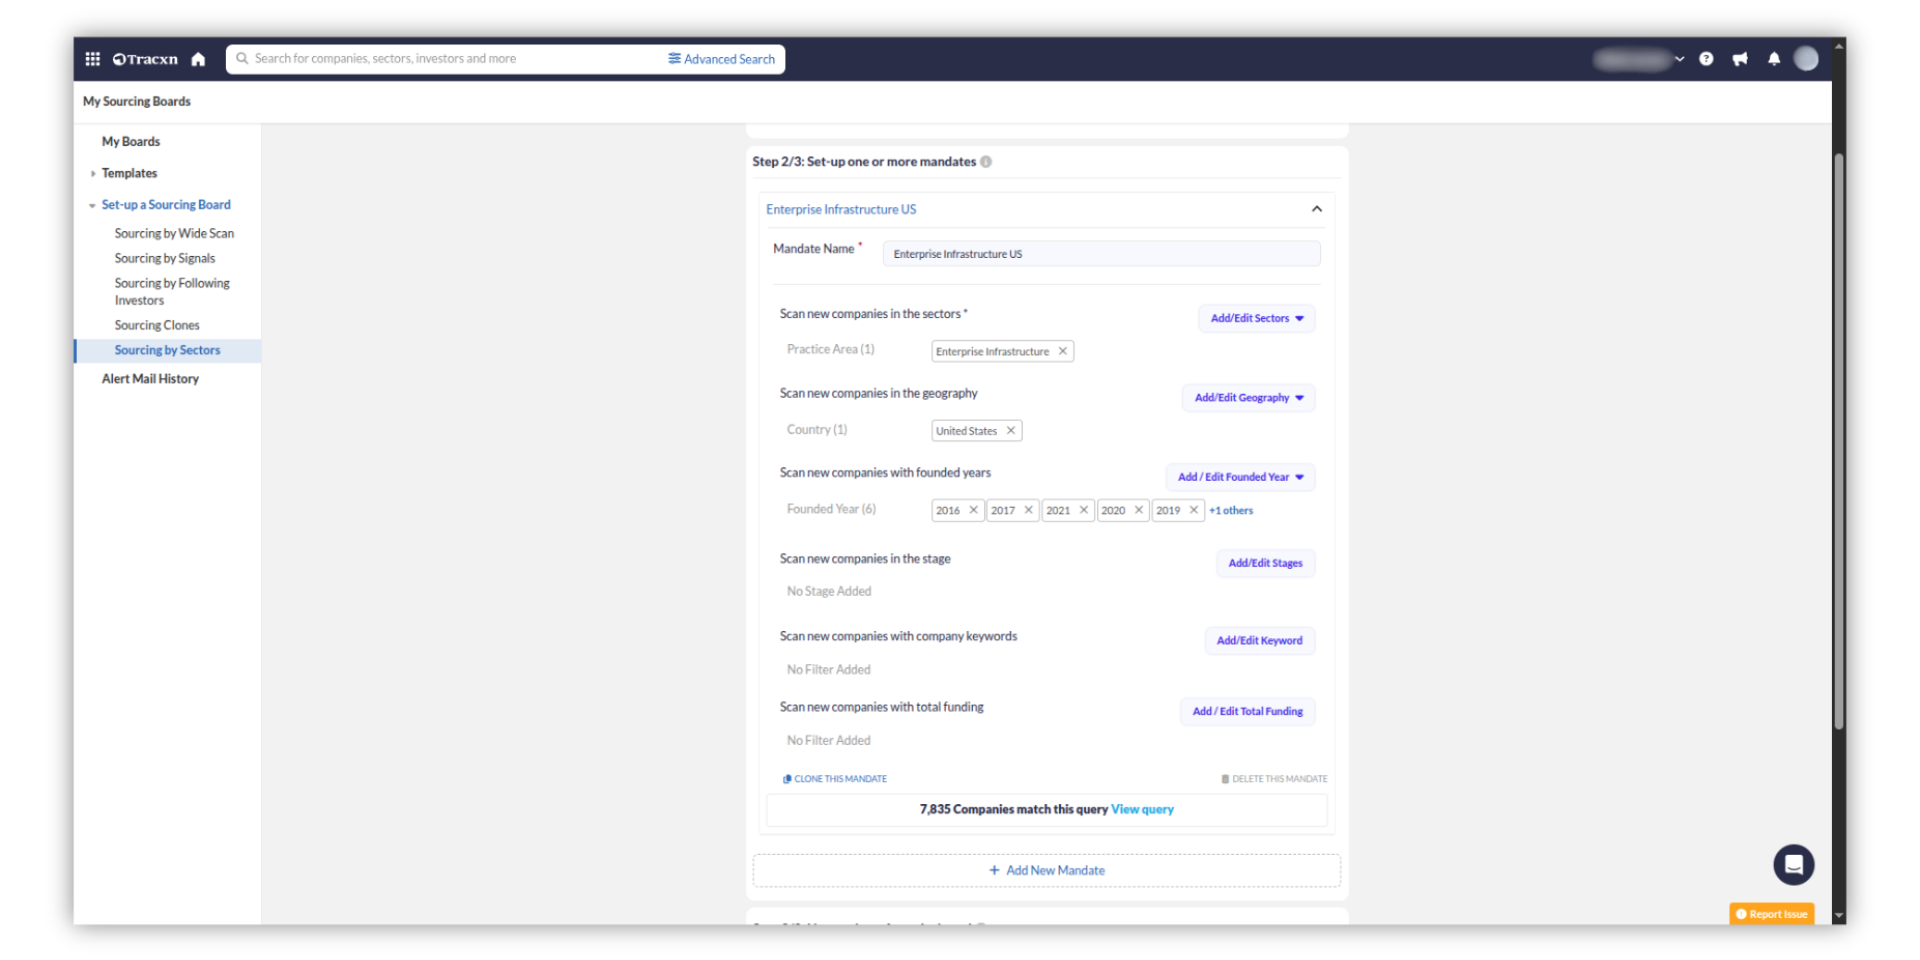Collapse the Enterprise Infrastructure US mandate
Screen dimensions: 1920x960
tap(1316, 209)
